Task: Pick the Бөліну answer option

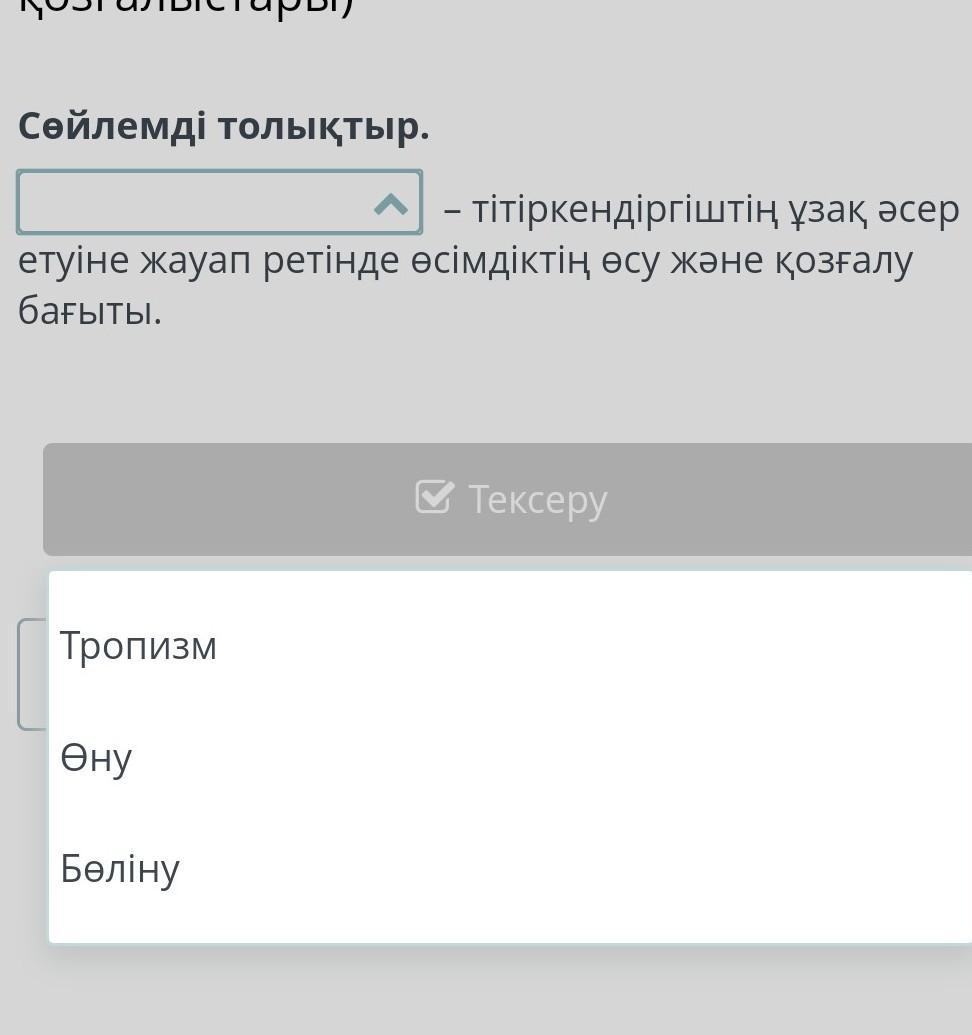Action: tap(120, 868)
